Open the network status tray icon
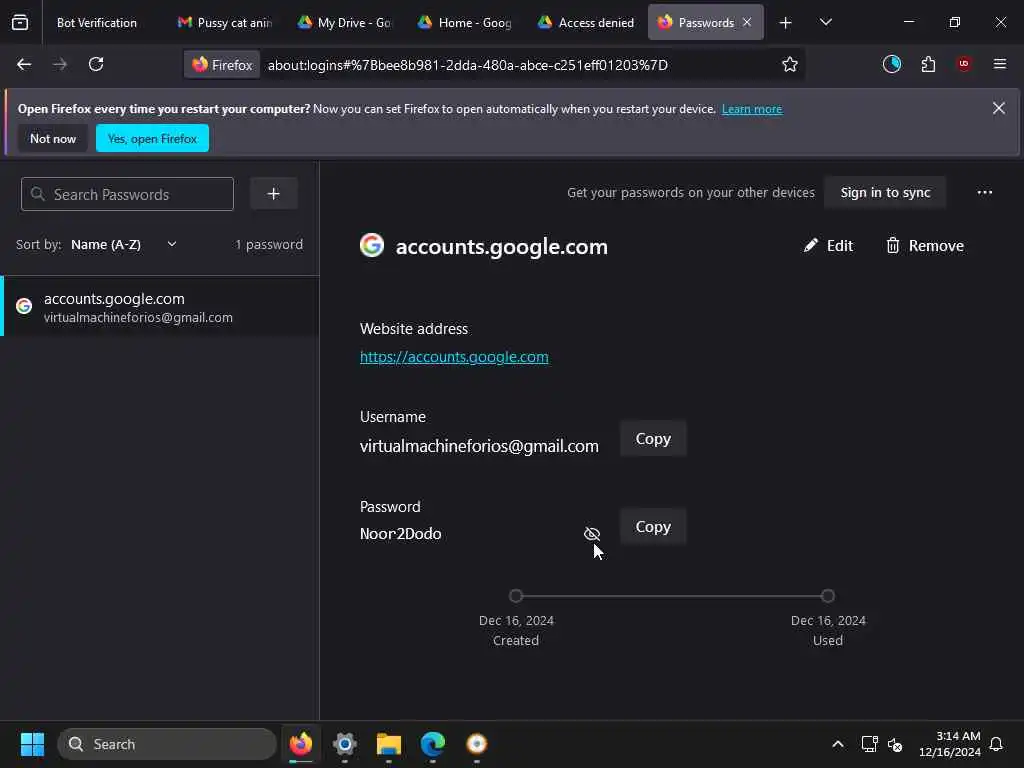1024x768 pixels. tap(869, 744)
